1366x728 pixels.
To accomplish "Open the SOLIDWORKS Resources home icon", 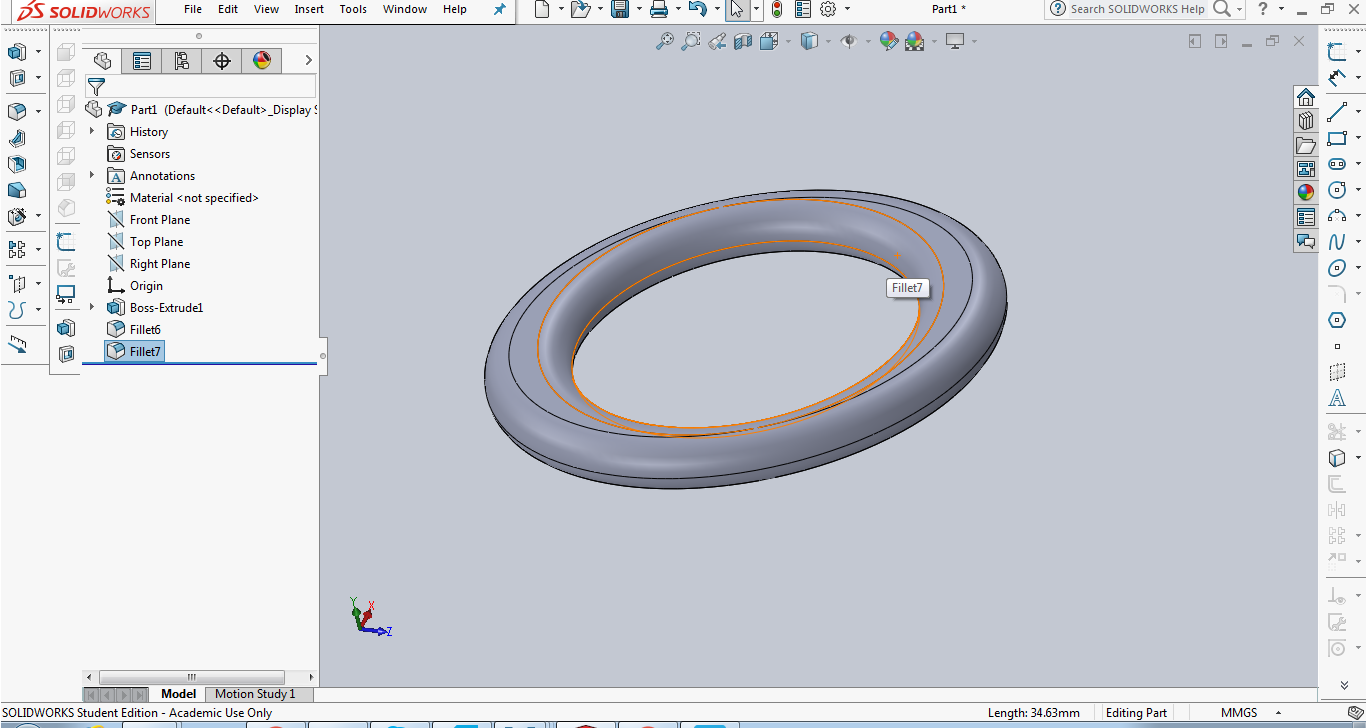I will [x=1306, y=97].
